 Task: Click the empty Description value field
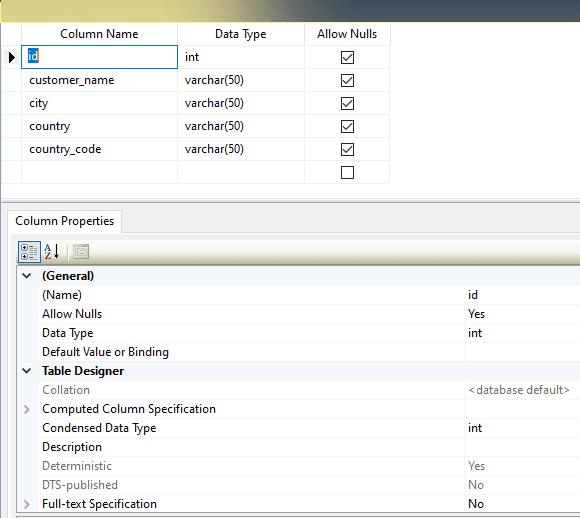(x=522, y=447)
